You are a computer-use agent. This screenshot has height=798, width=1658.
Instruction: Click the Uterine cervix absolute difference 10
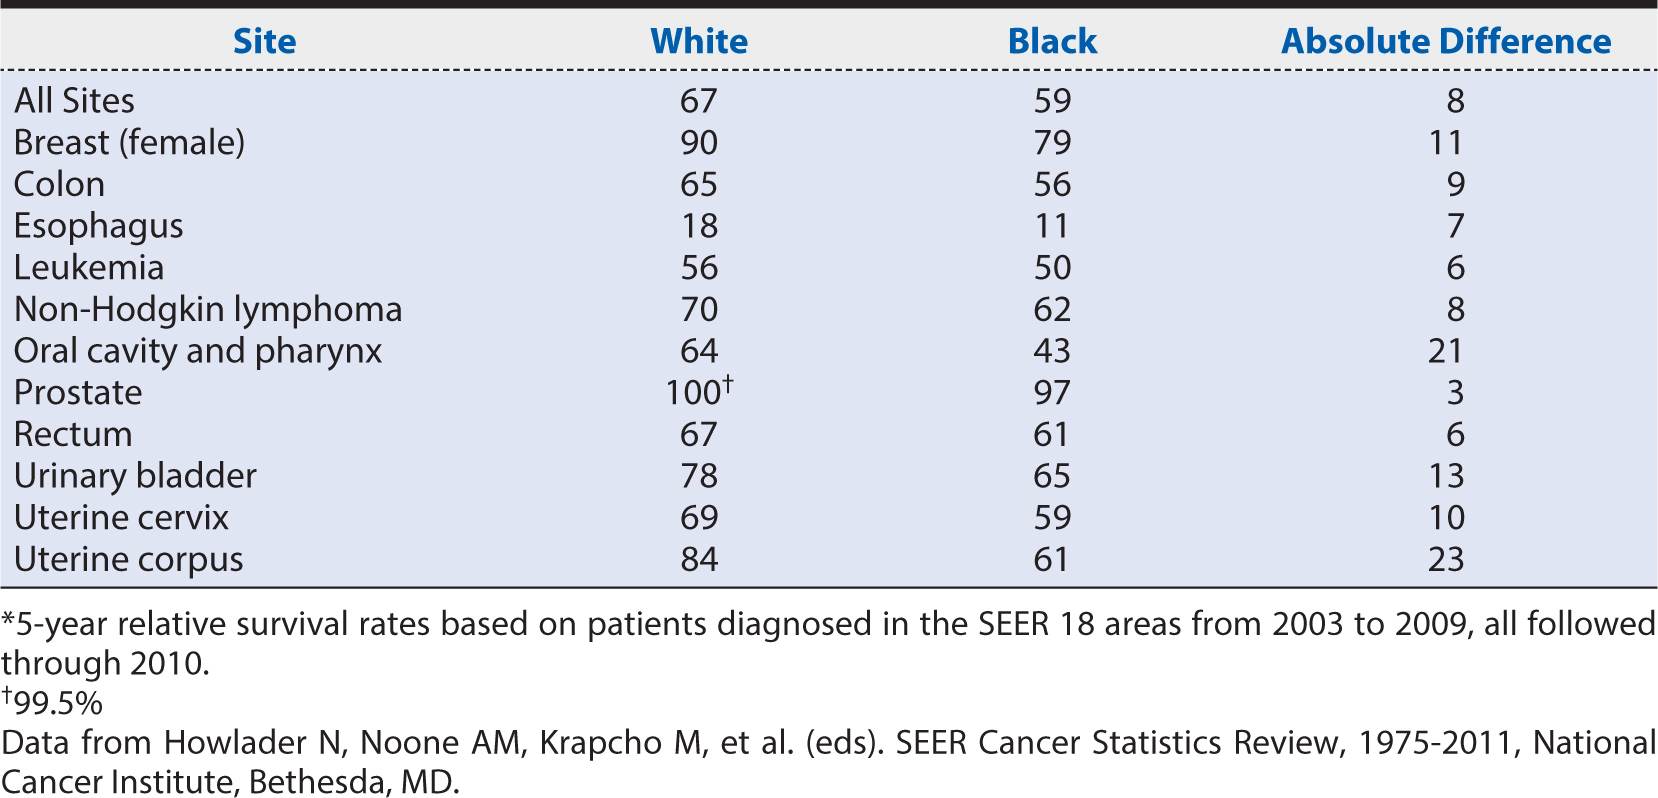tap(1446, 517)
